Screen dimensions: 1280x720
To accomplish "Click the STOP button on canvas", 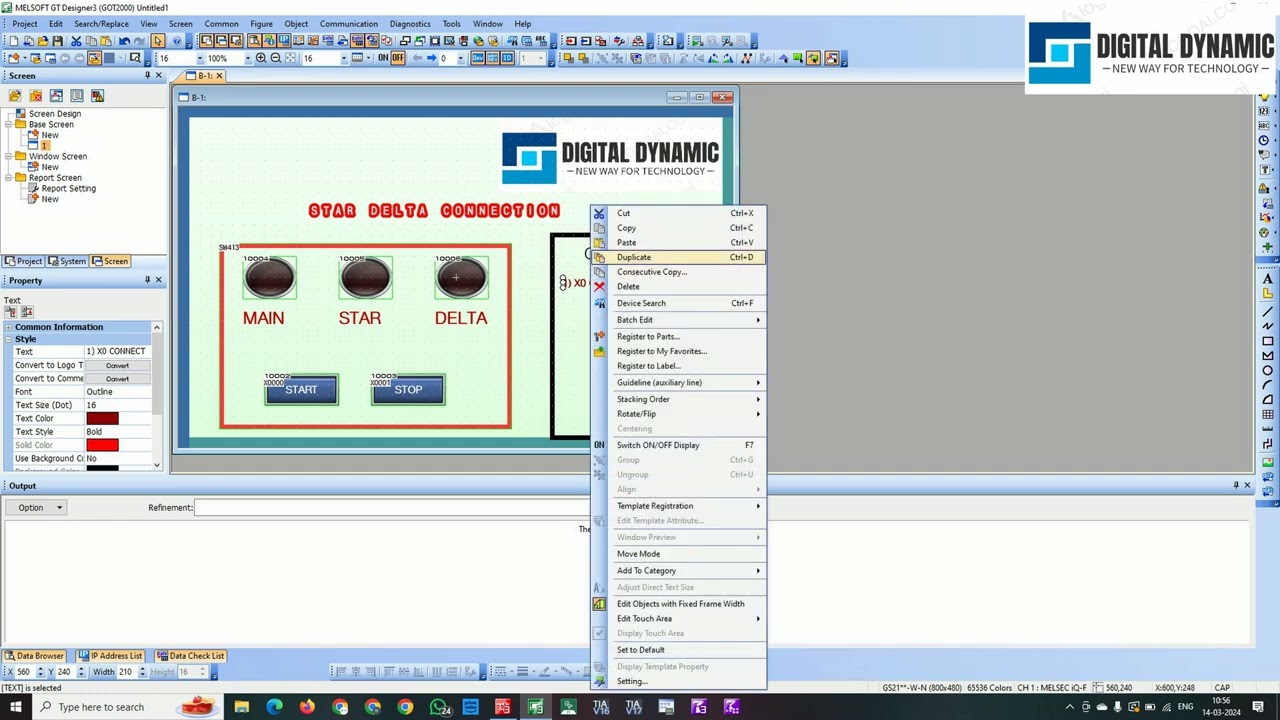I will [x=408, y=390].
